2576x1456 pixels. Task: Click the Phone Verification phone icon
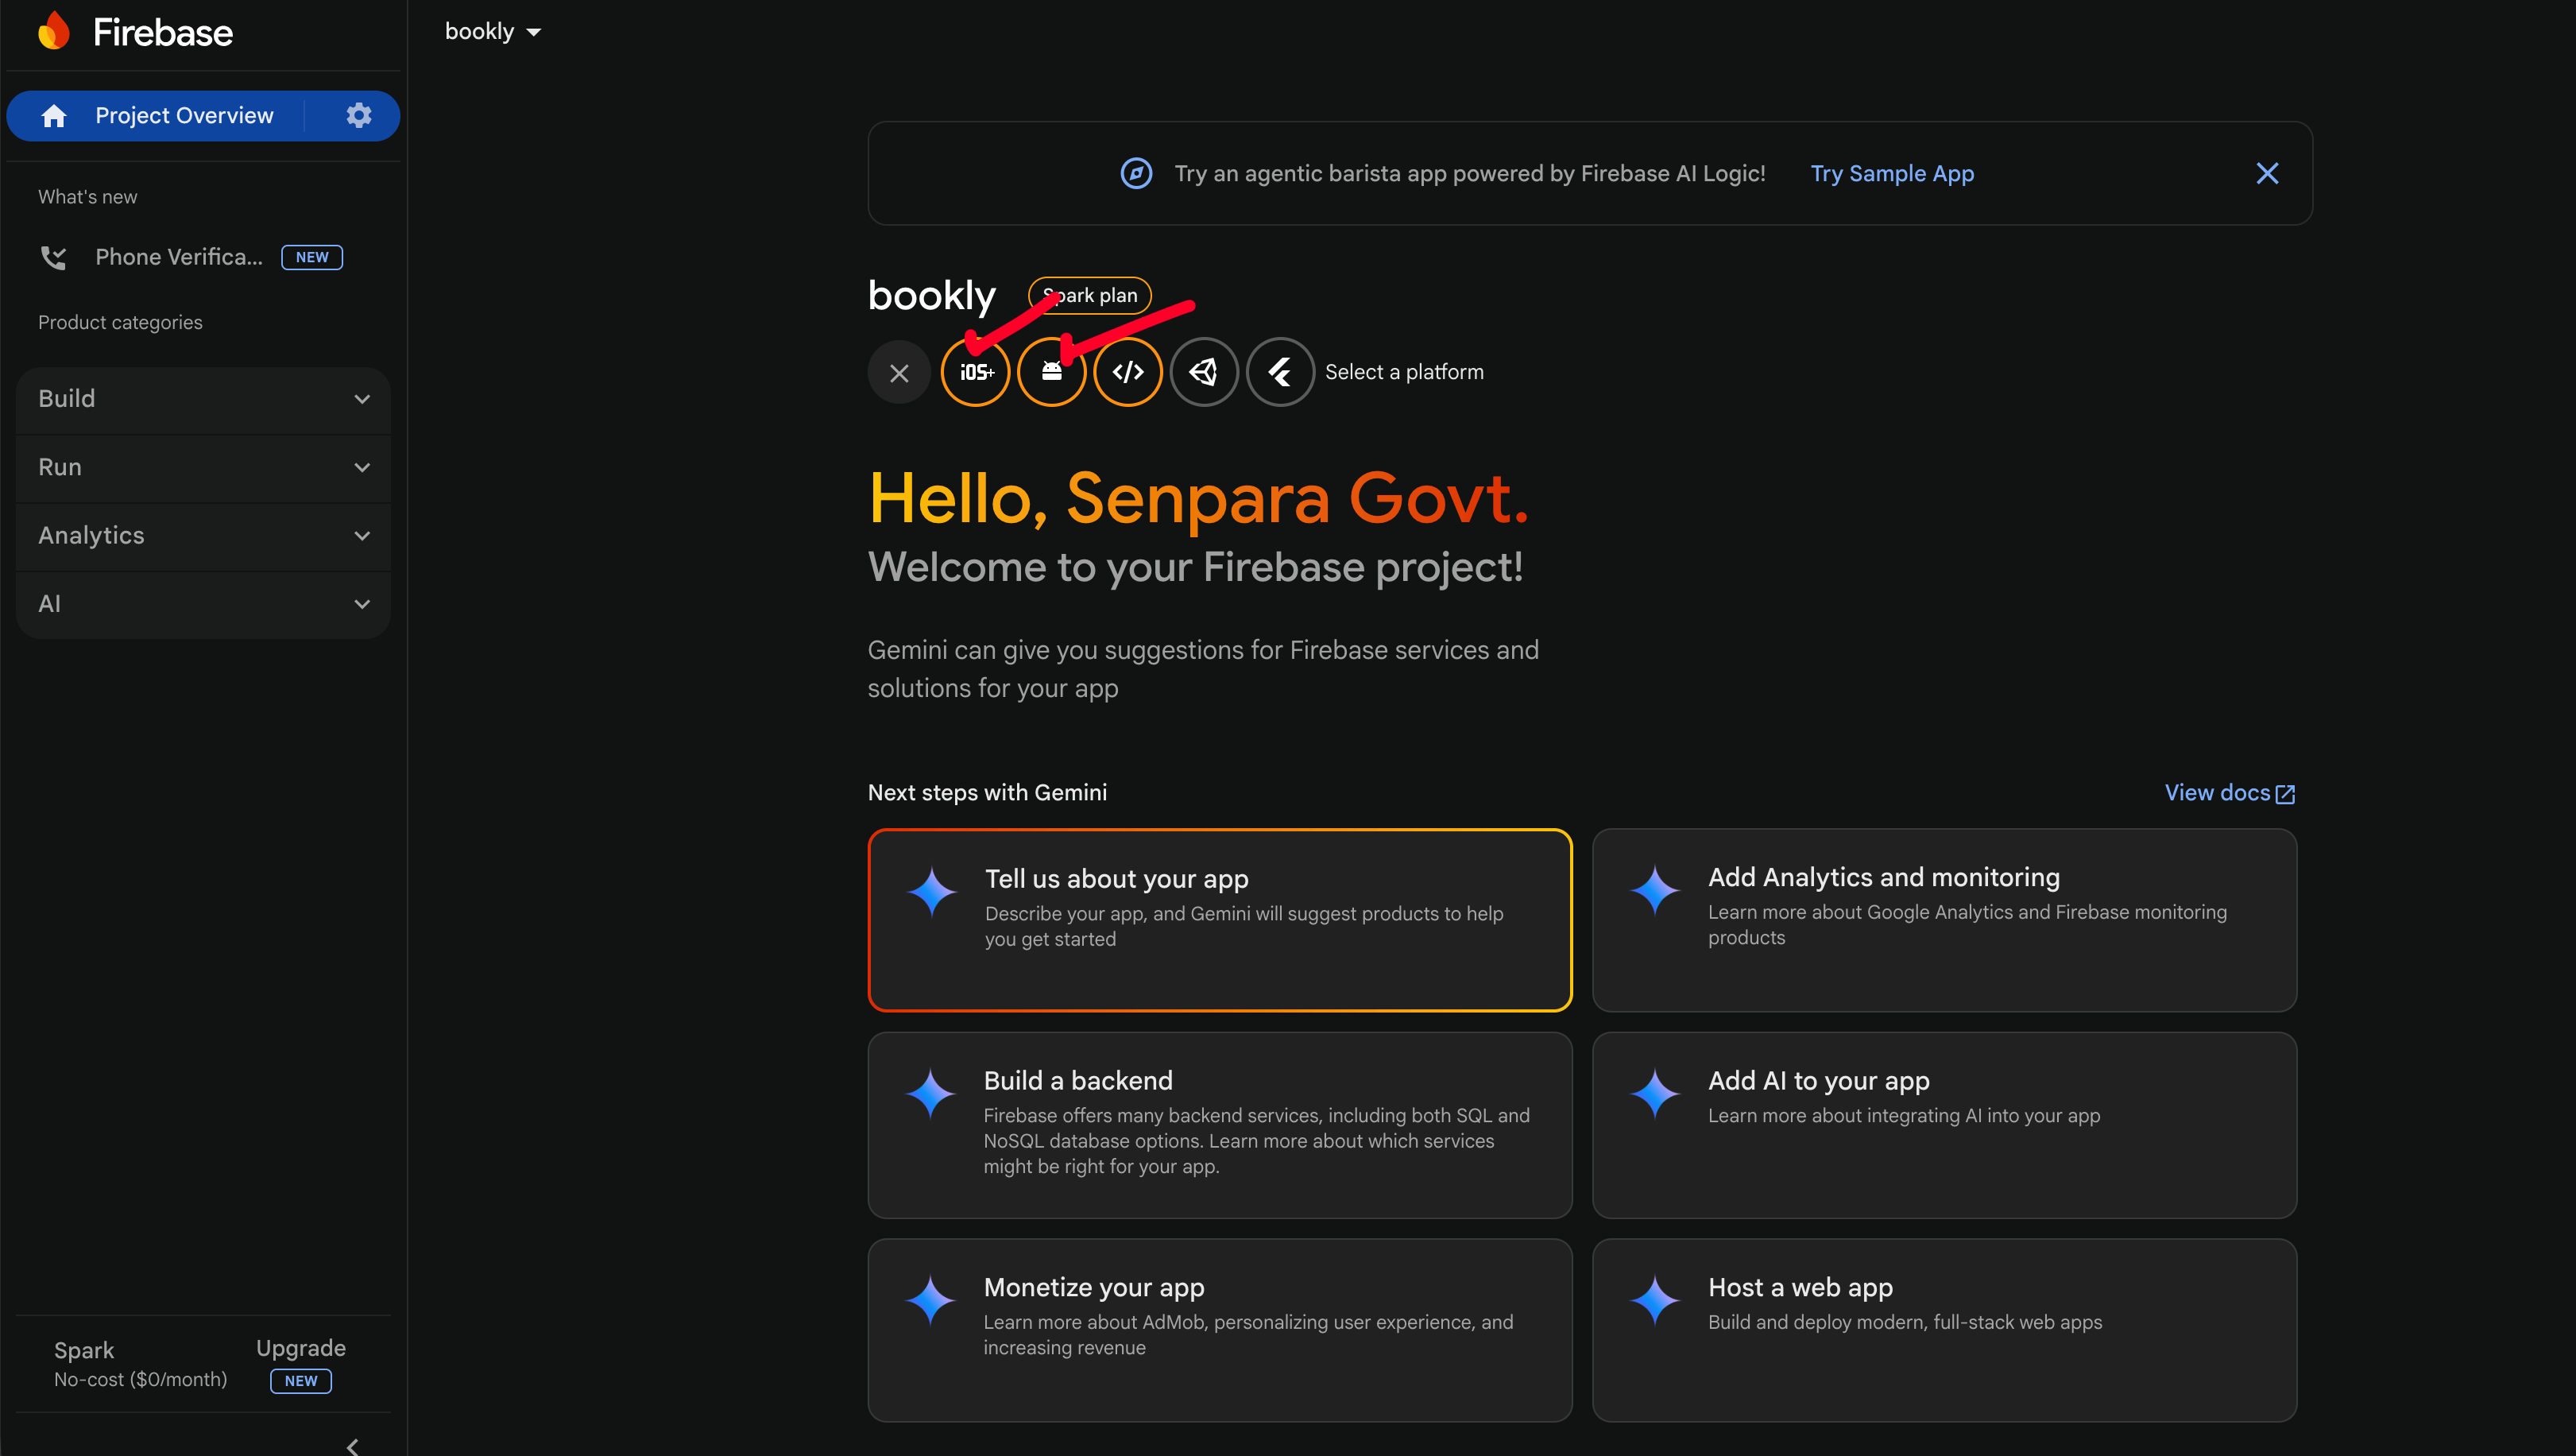pyautogui.click(x=53, y=257)
